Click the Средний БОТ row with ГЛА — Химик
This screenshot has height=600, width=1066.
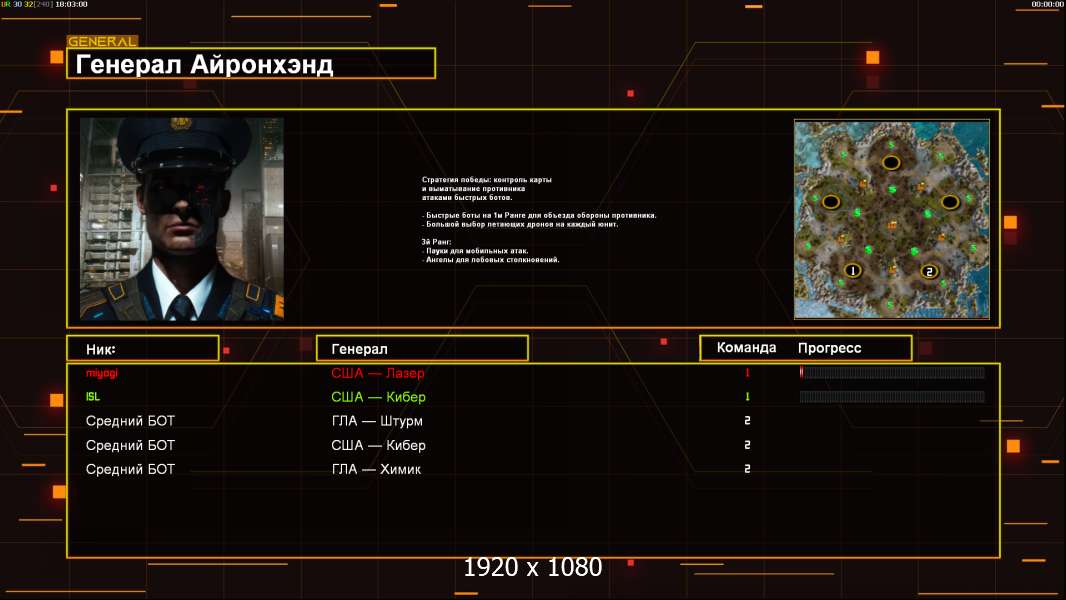pyautogui.click(x=533, y=470)
